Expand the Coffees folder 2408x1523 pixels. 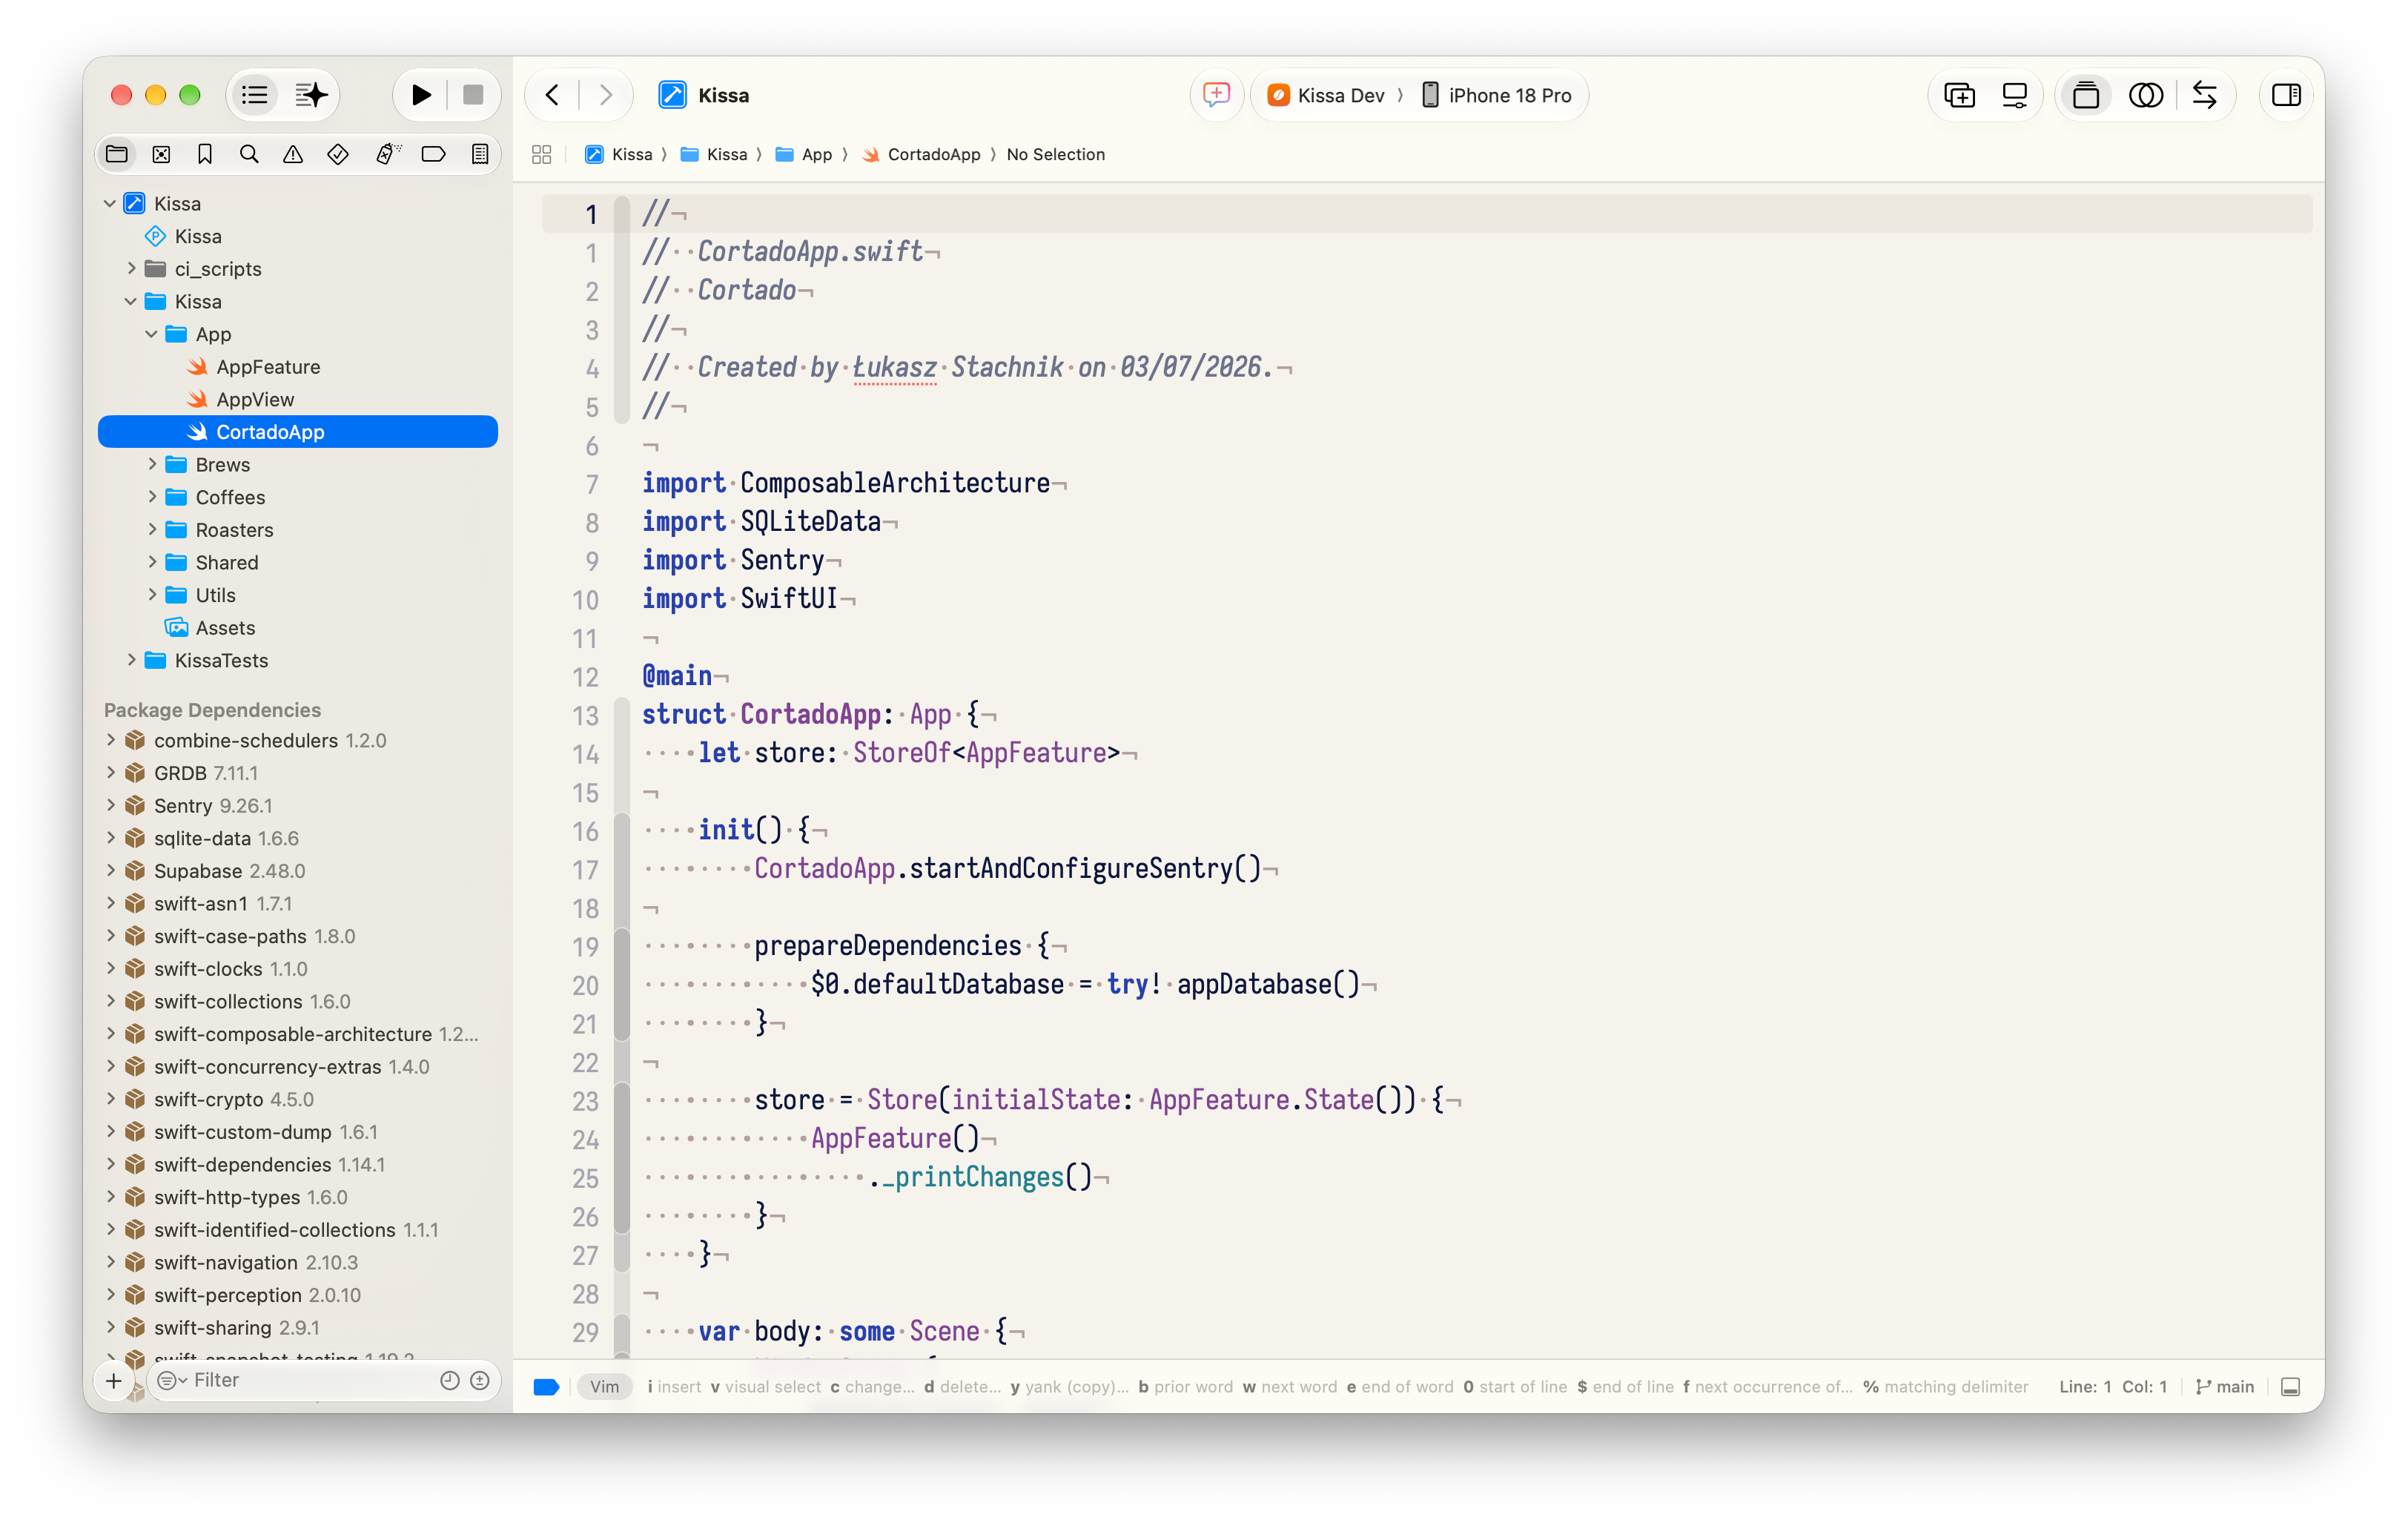(152, 497)
